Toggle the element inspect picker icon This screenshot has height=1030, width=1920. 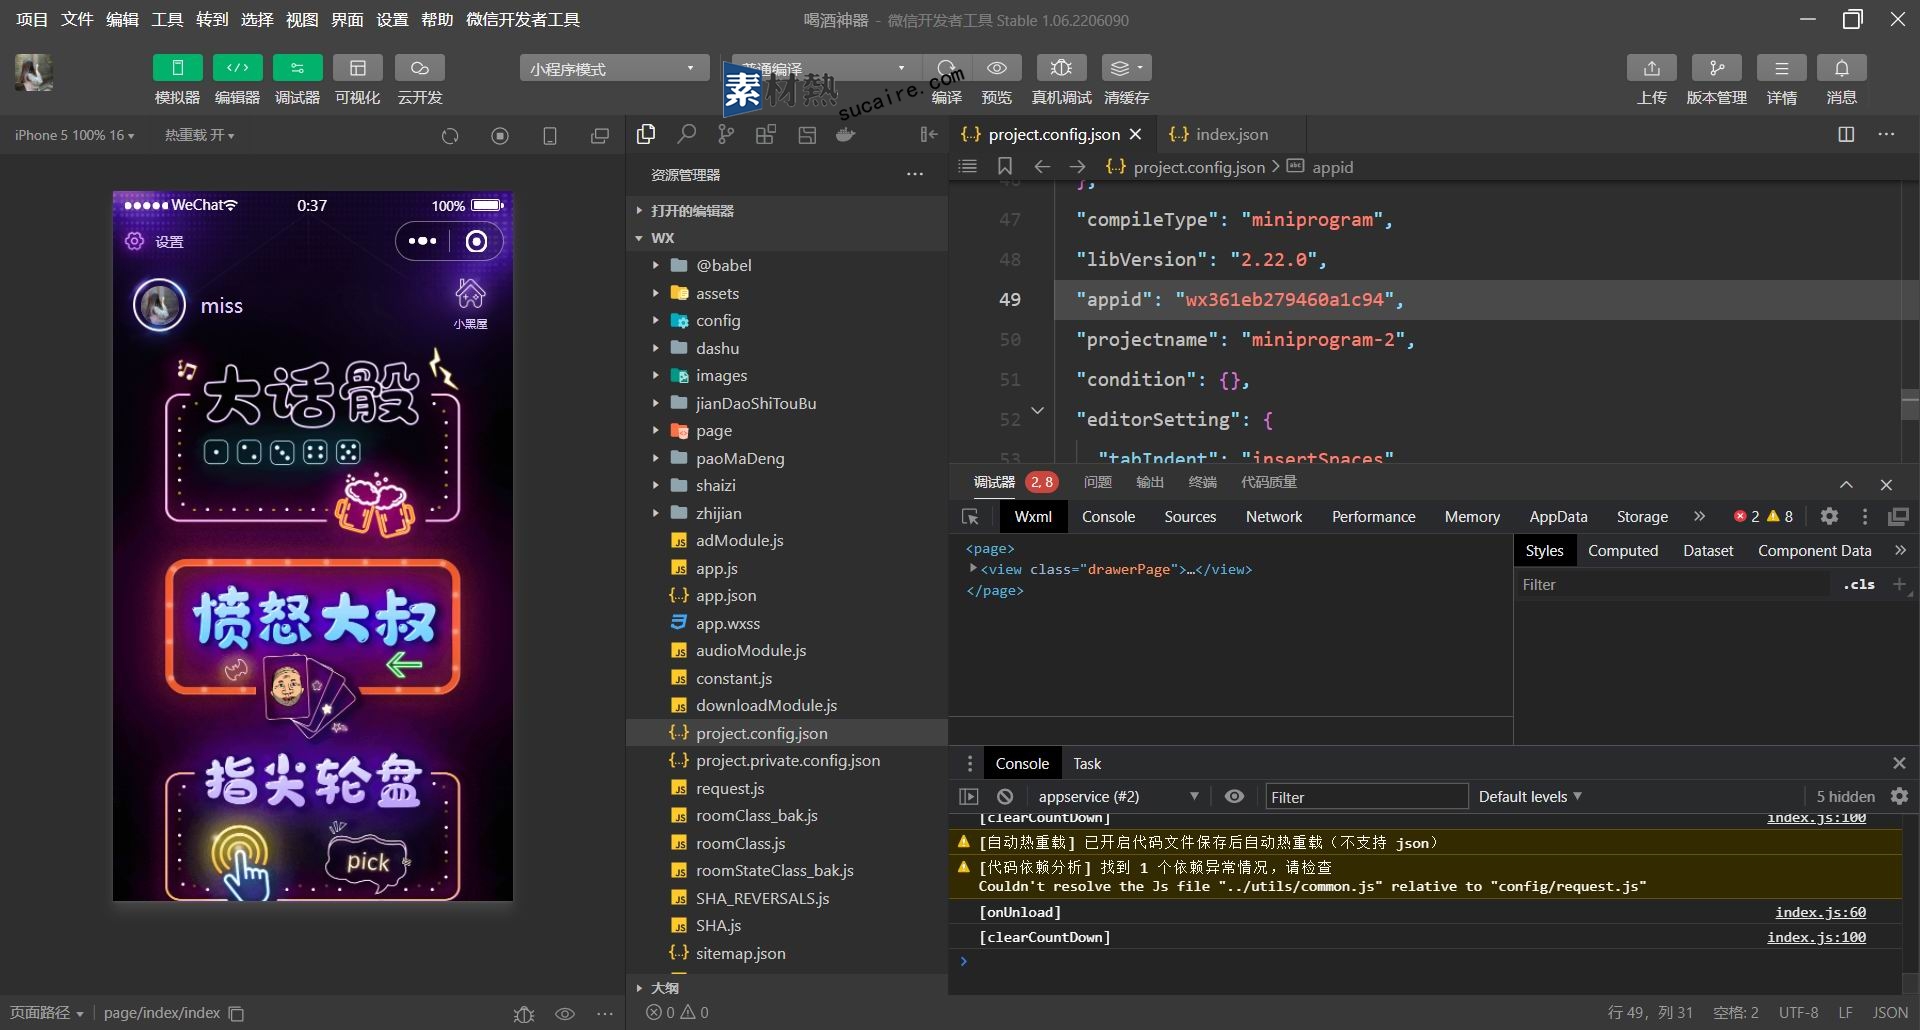click(x=970, y=517)
